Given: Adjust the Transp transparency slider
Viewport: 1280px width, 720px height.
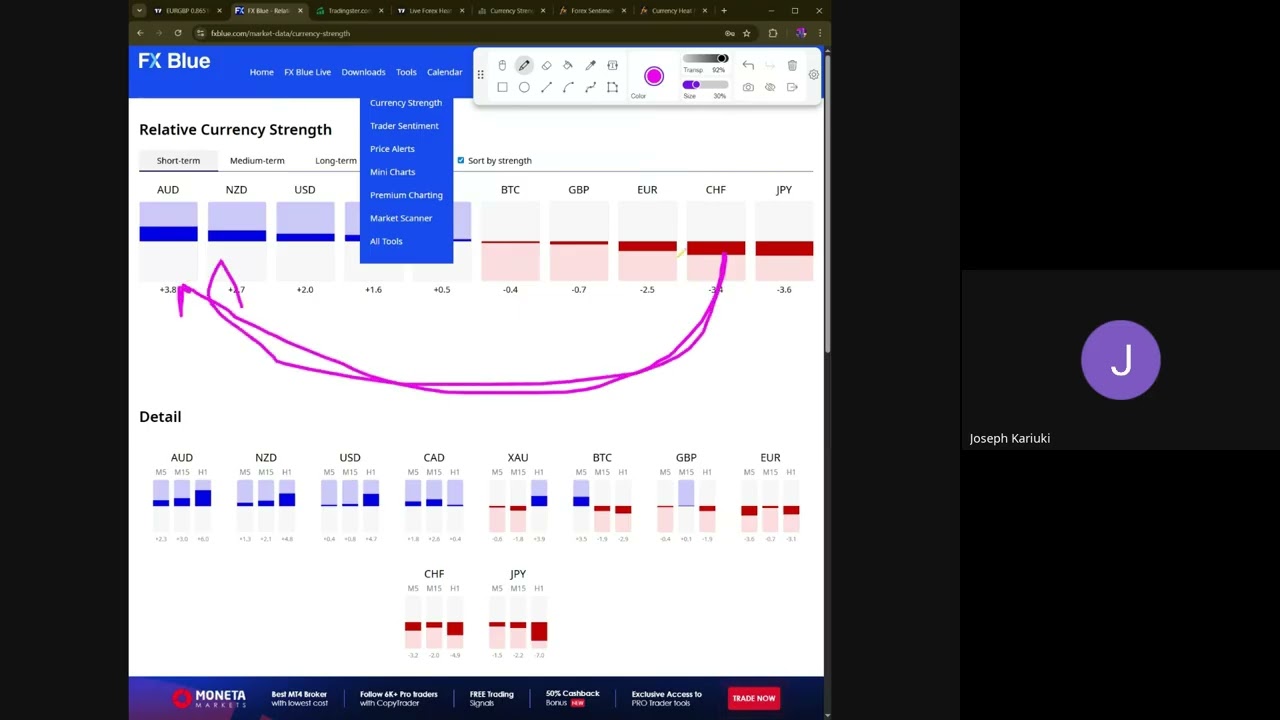Looking at the screenshot, I should tap(706, 59).
